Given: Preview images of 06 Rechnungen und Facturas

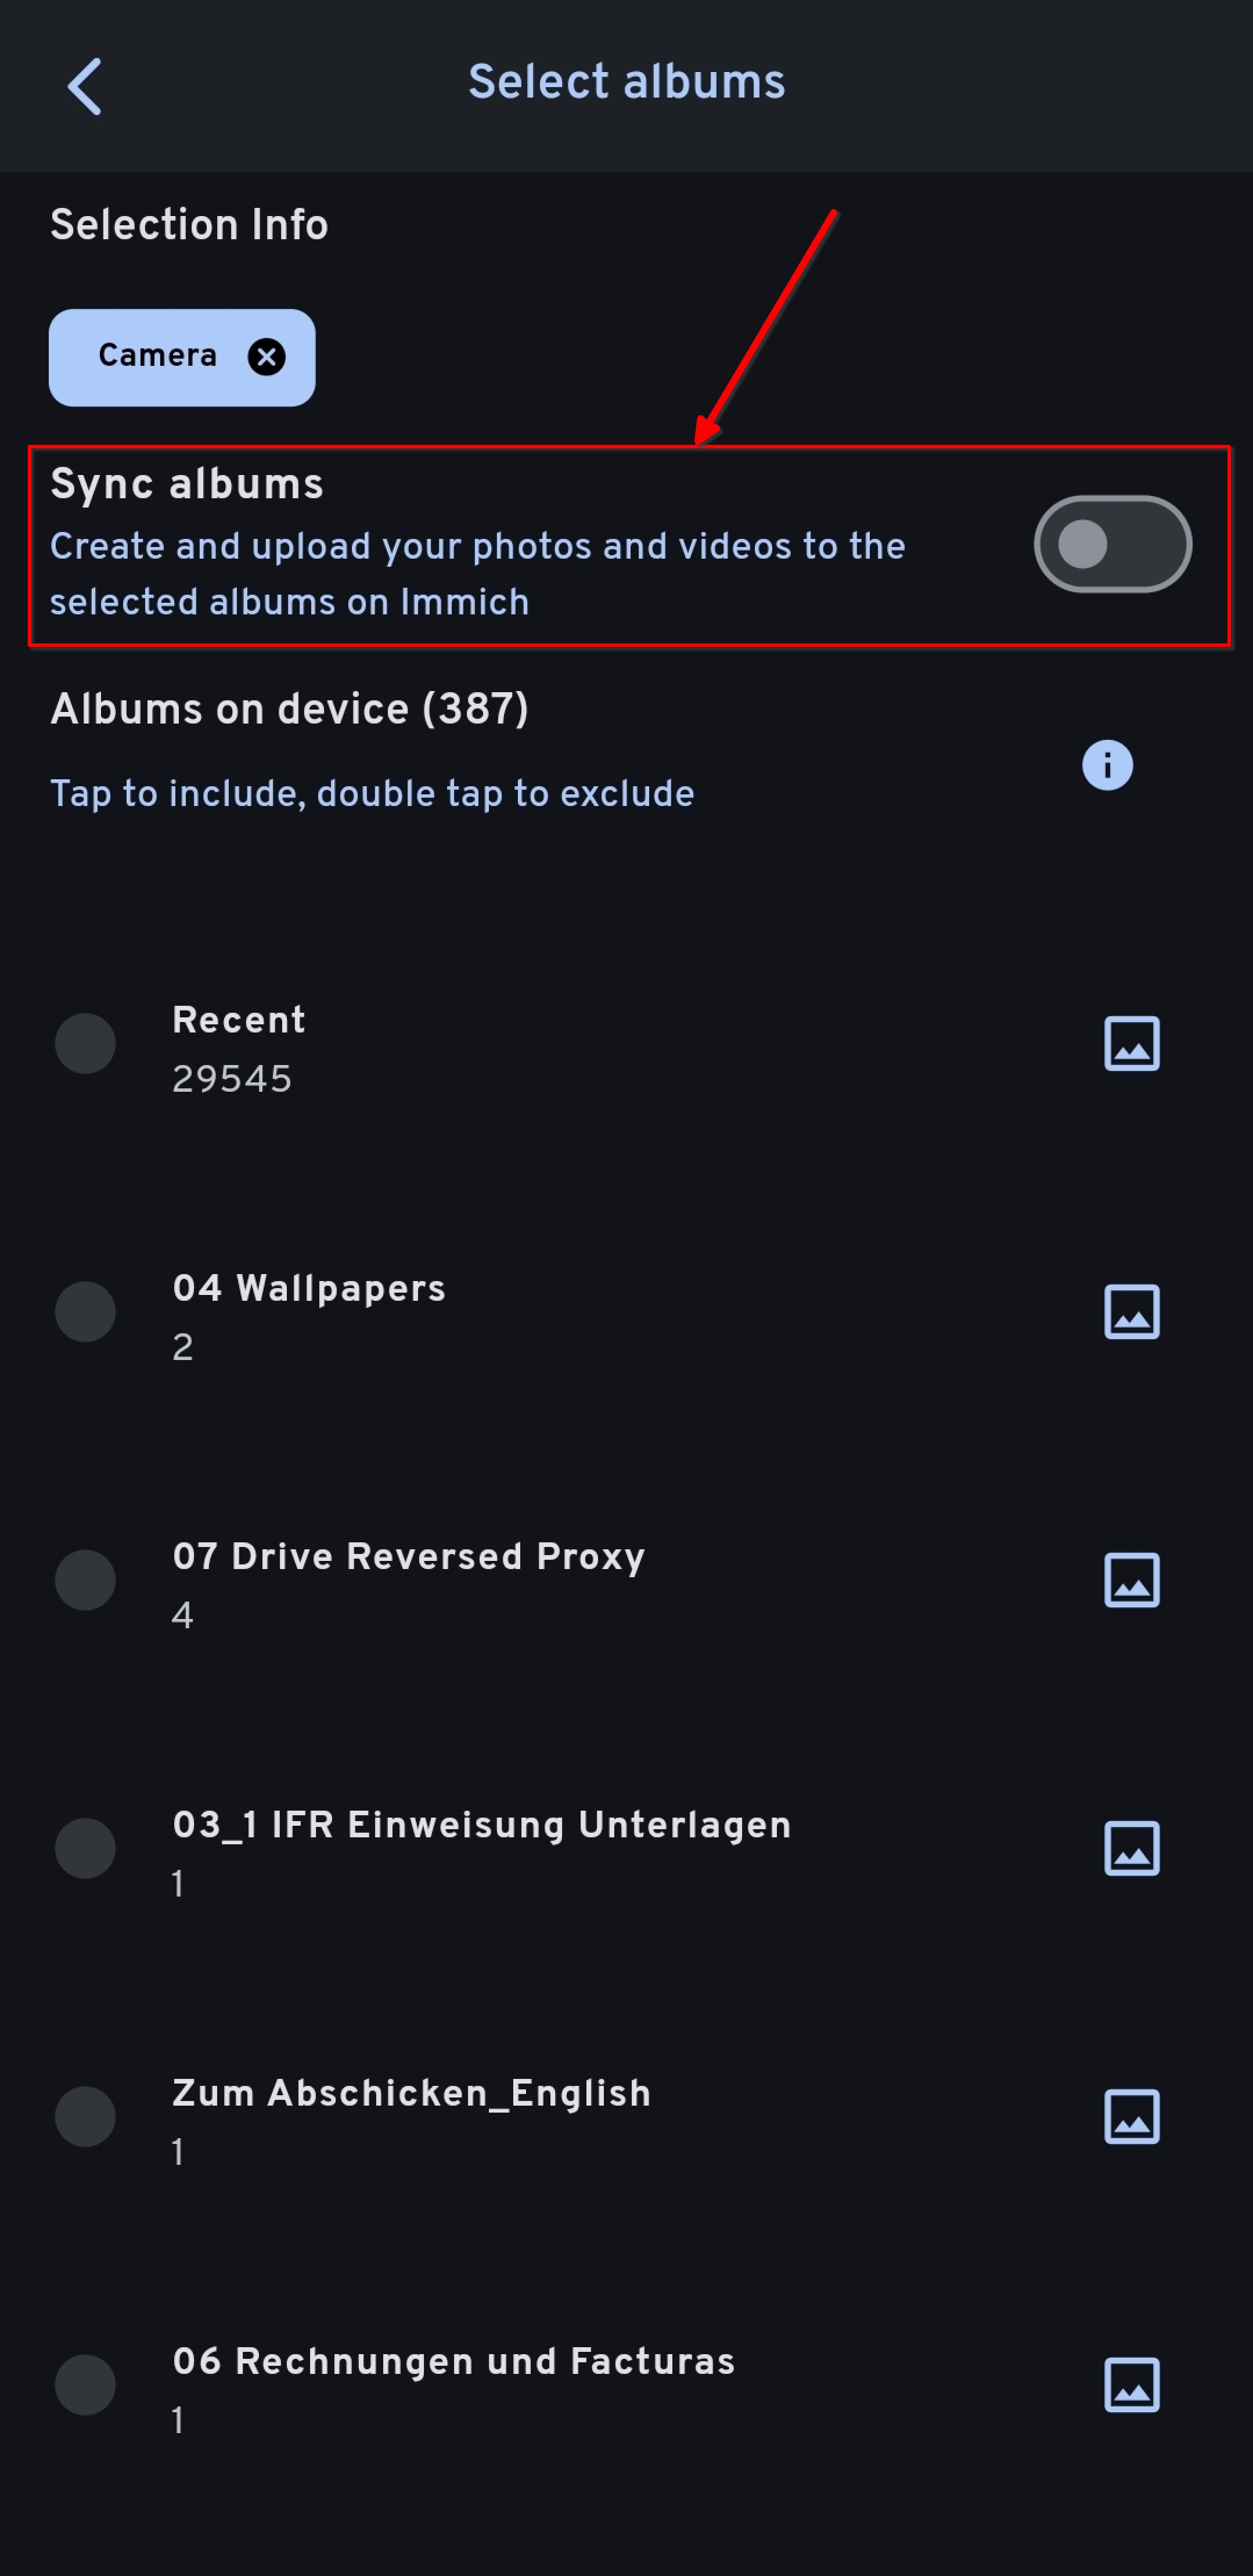Looking at the screenshot, I should (1131, 2385).
